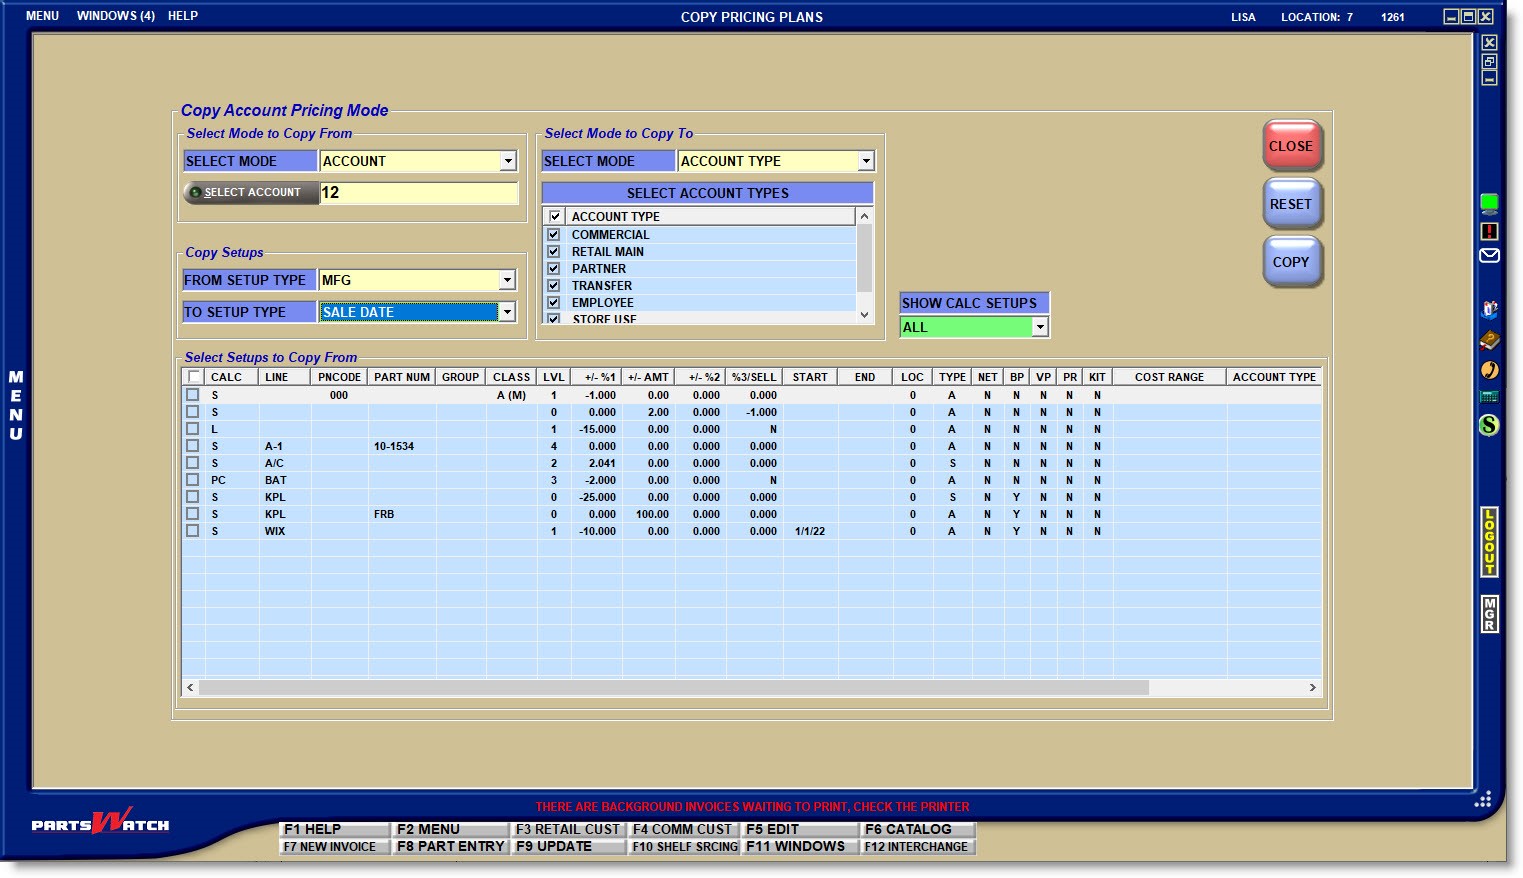Uncheck the COMMERCIAL account type checkbox
1523x878 pixels.
pyautogui.click(x=553, y=235)
